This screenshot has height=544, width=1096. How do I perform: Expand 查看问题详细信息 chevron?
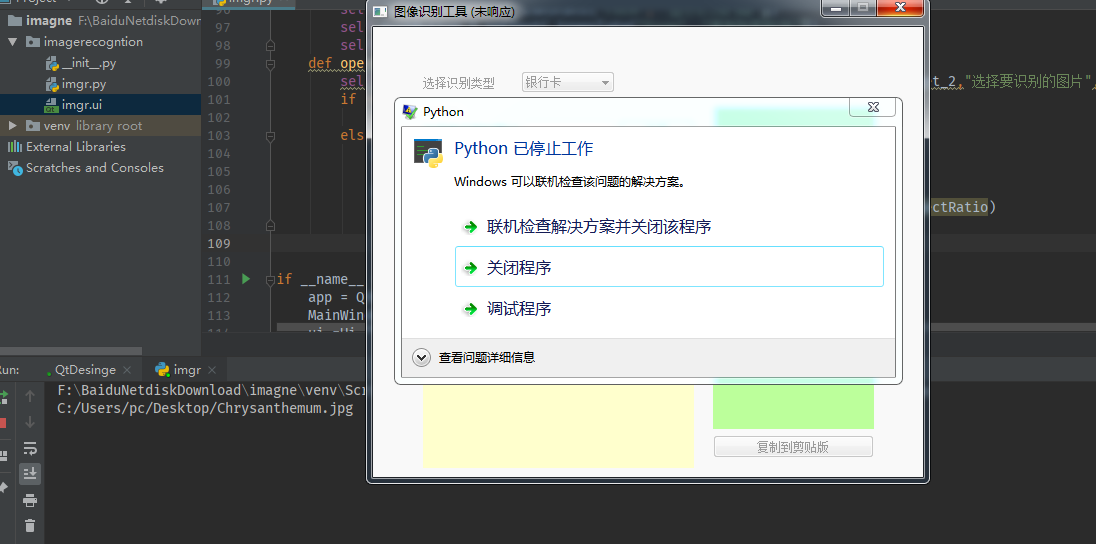tap(421, 357)
